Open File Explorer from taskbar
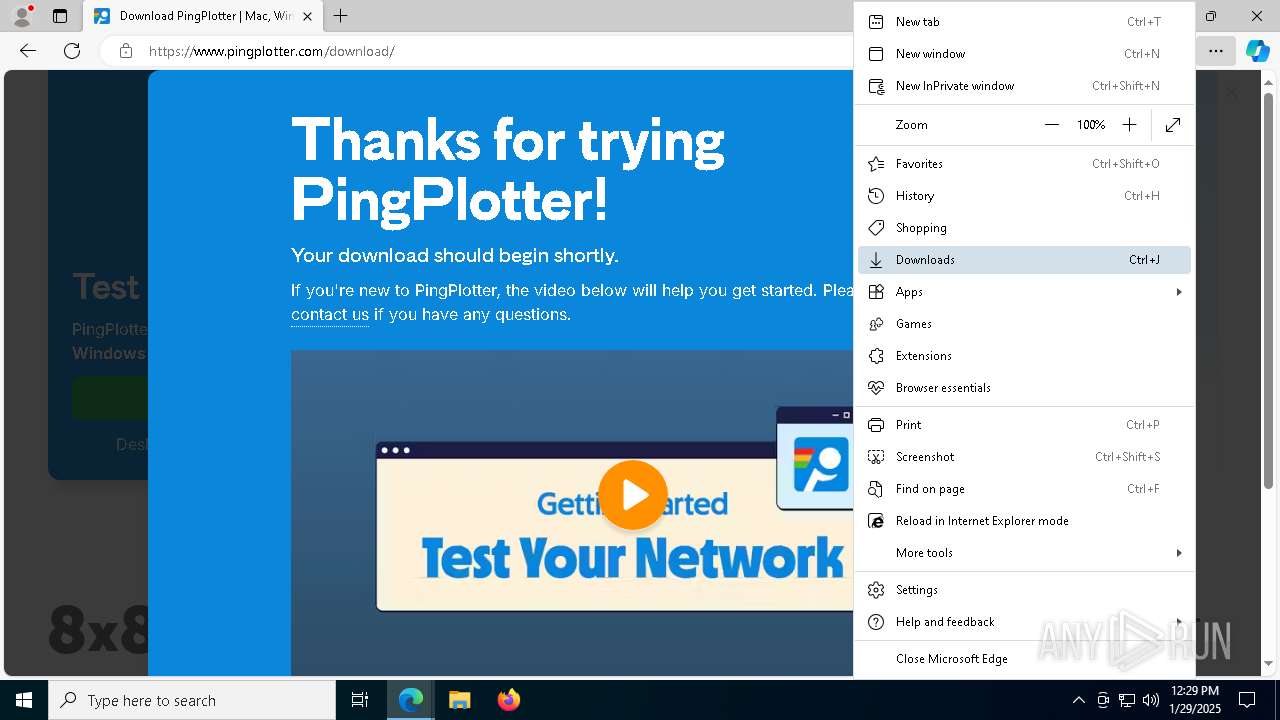1280x720 pixels. [x=460, y=700]
